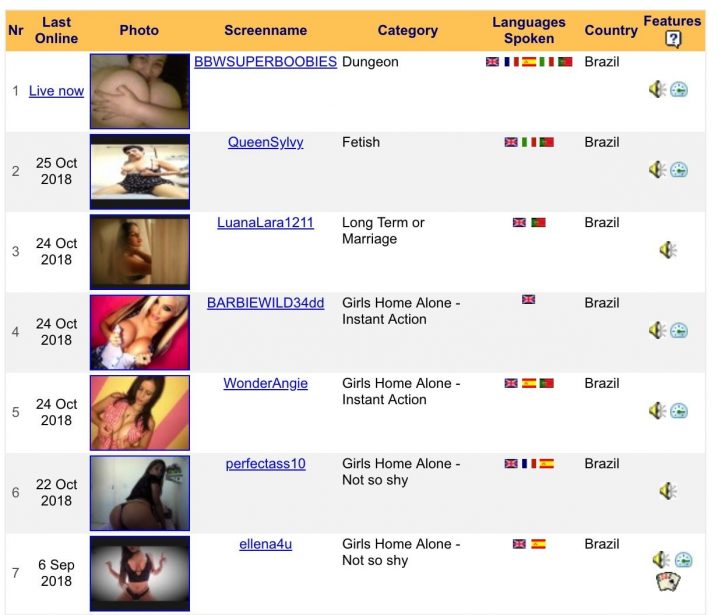Click the Long Term or Marriage category text
718x615 pixels.
click(x=383, y=231)
